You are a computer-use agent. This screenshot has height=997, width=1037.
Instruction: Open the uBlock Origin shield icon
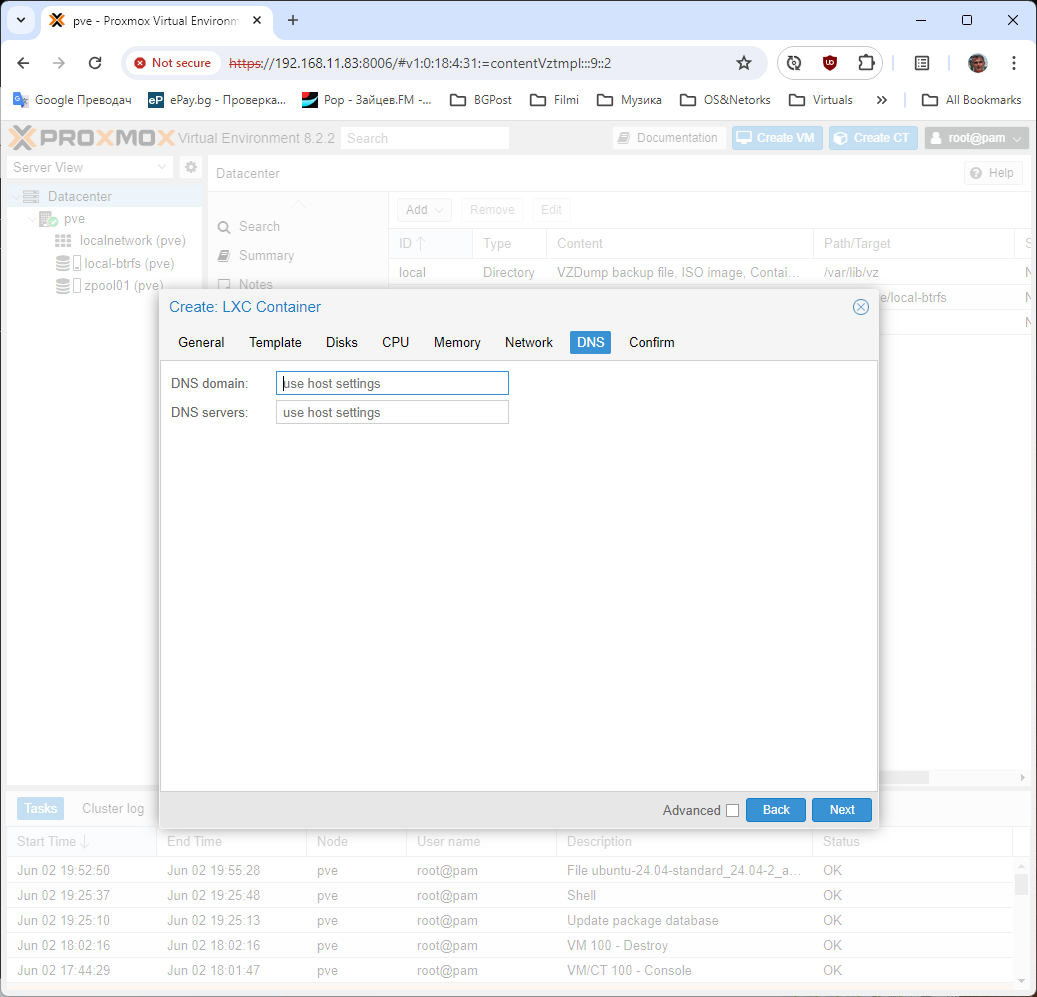pos(830,63)
